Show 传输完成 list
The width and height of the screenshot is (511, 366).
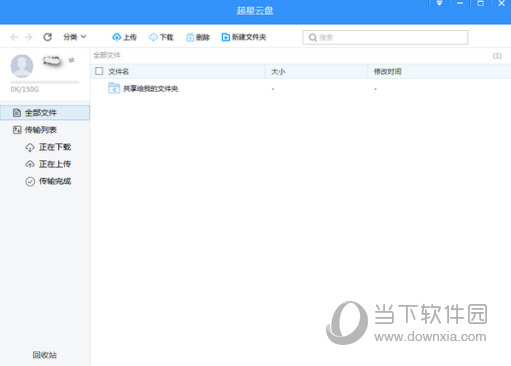(x=48, y=181)
